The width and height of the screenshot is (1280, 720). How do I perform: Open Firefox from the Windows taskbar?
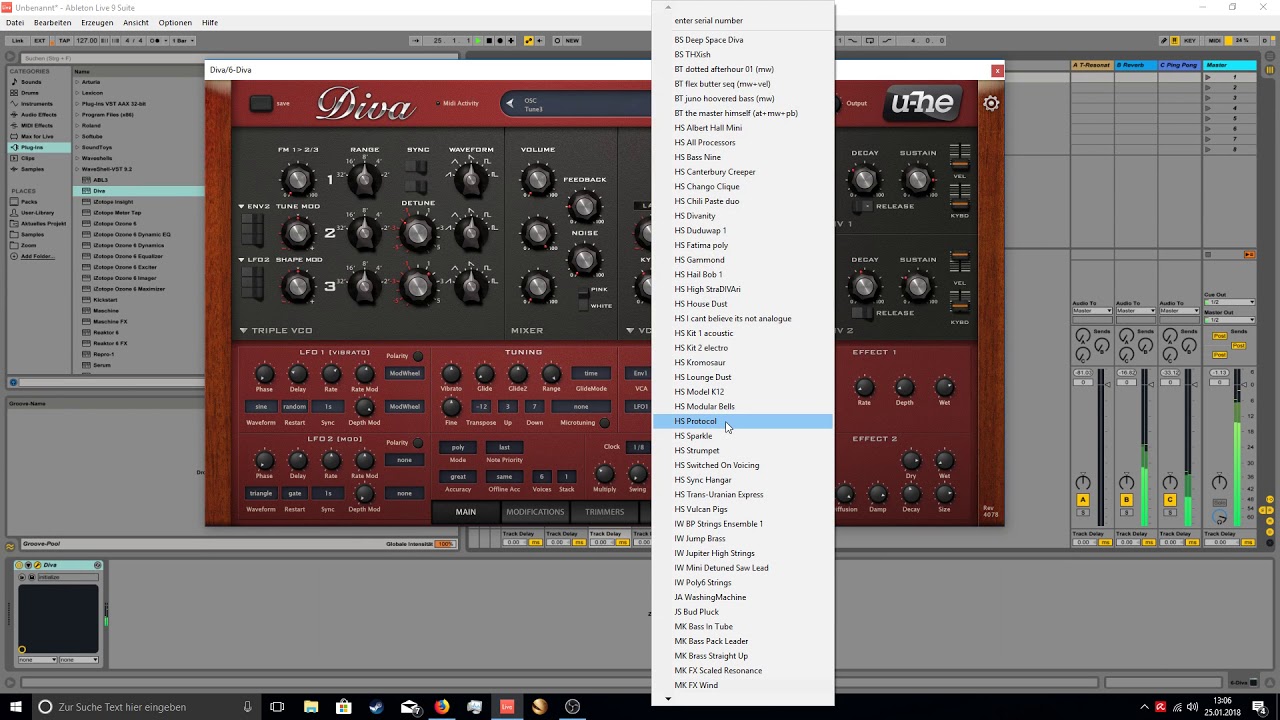pos(441,706)
